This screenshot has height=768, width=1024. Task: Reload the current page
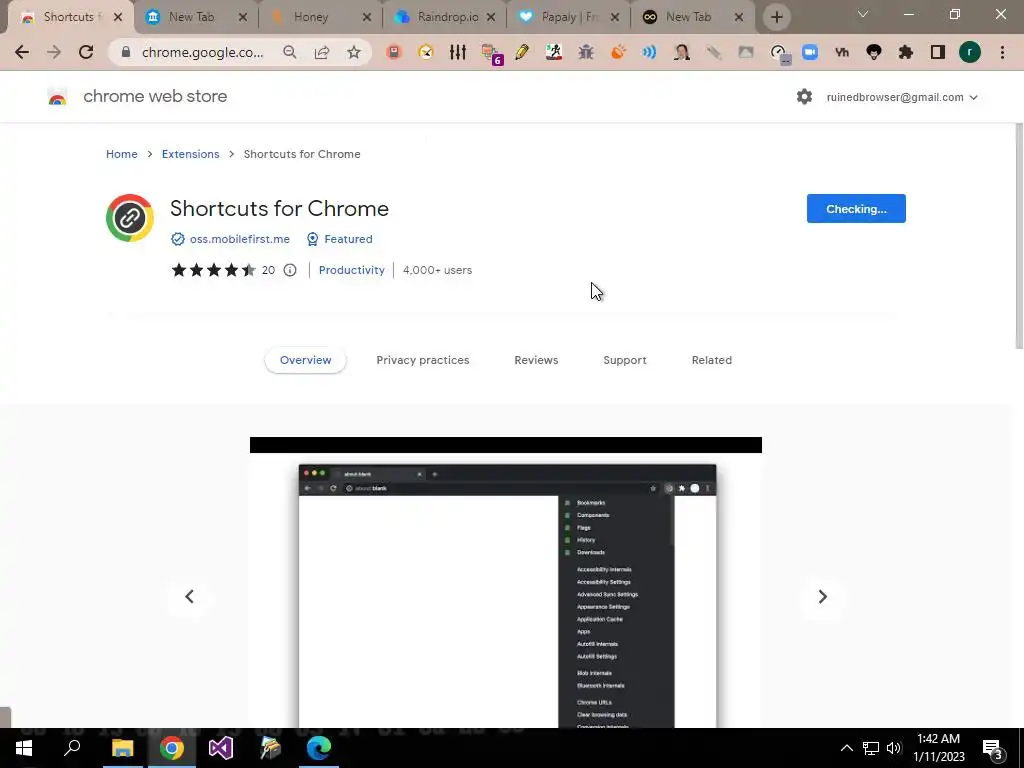pyautogui.click(x=86, y=52)
